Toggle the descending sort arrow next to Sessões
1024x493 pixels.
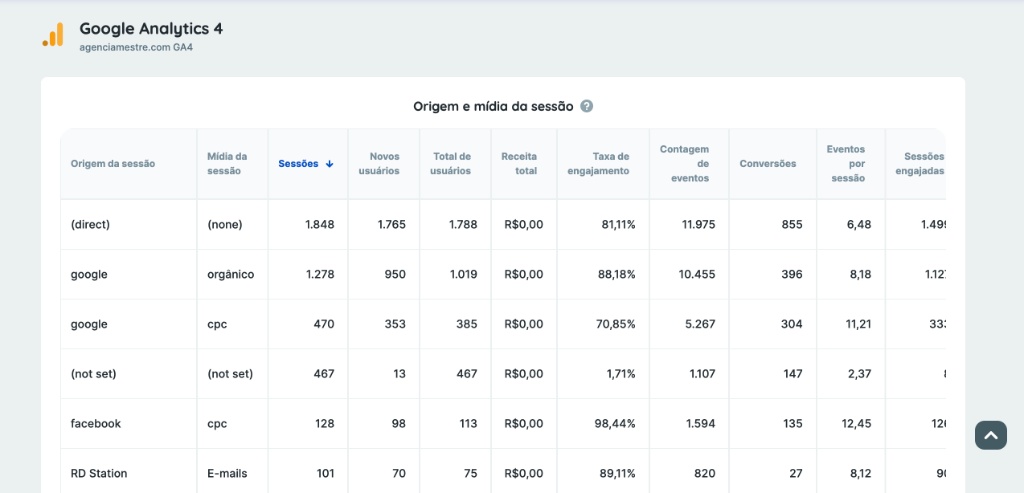(x=329, y=164)
